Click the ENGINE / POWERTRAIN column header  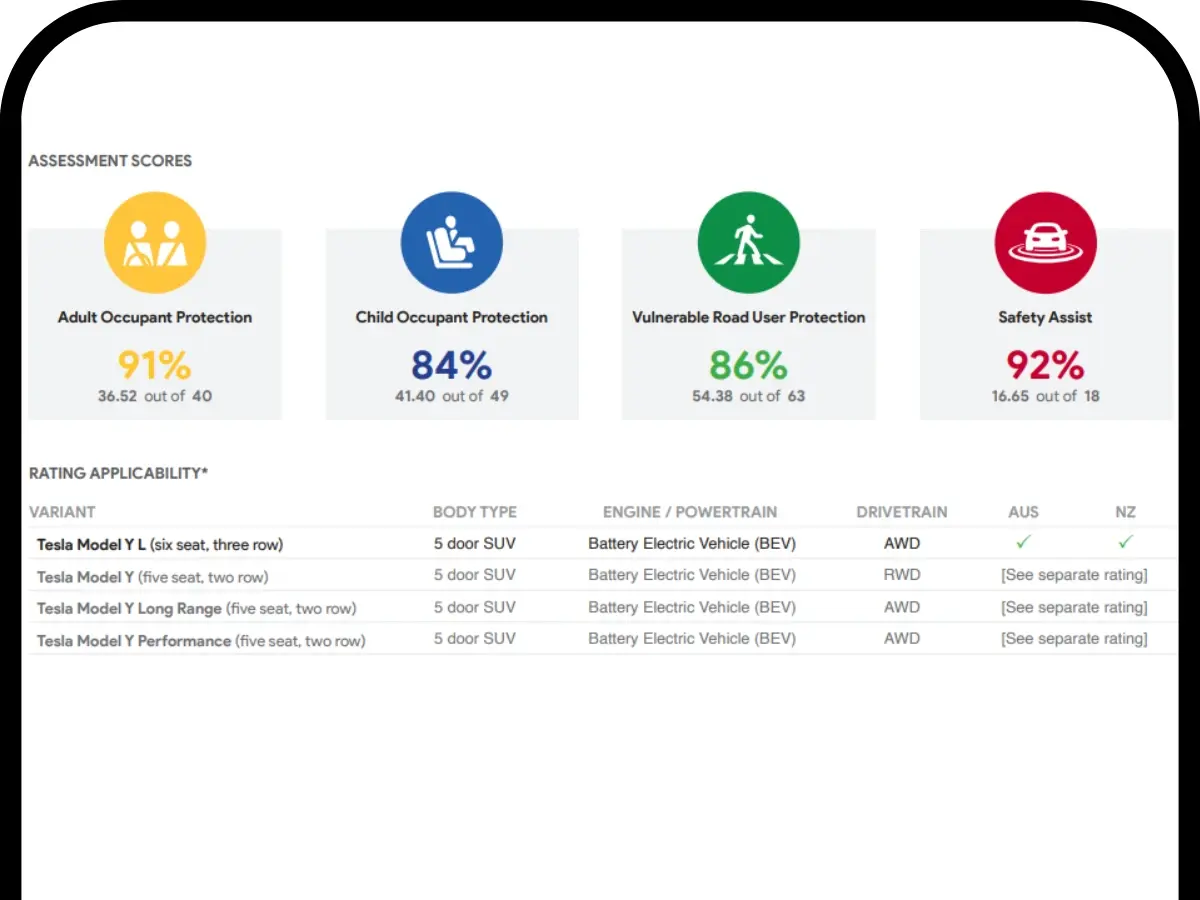(690, 512)
